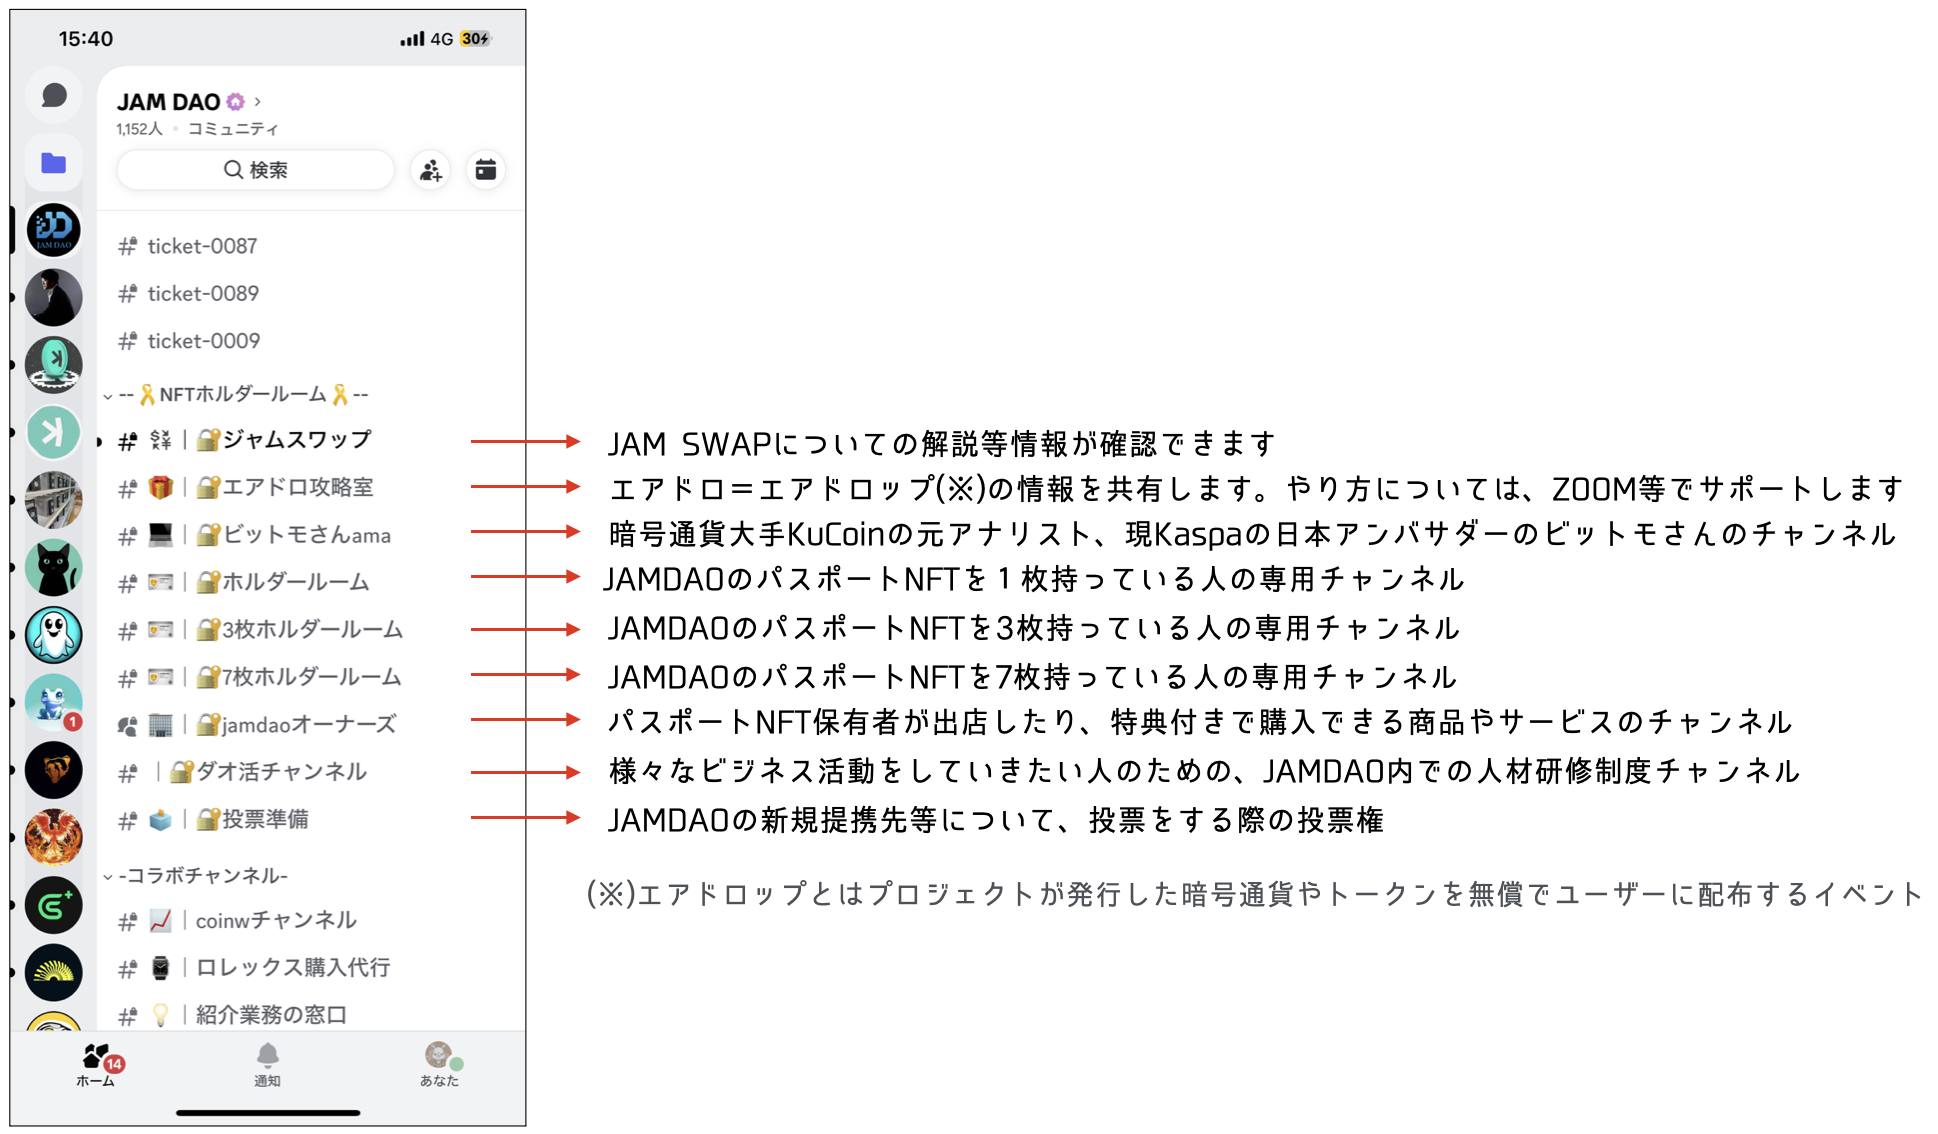The image size is (1938, 1134).
Task: Switch to the 通知 notifications tab
Action: click(267, 1064)
